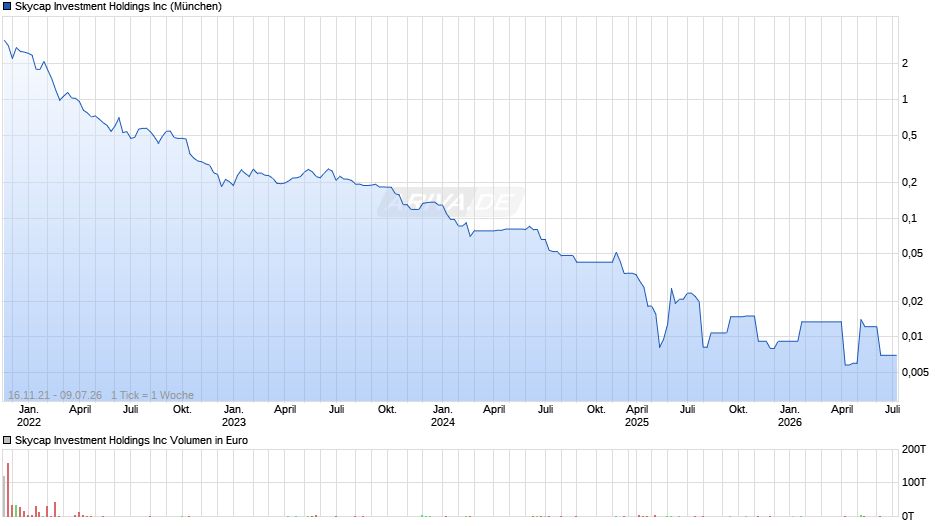Click the price axis value '0,2'

[x=909, y=182]
